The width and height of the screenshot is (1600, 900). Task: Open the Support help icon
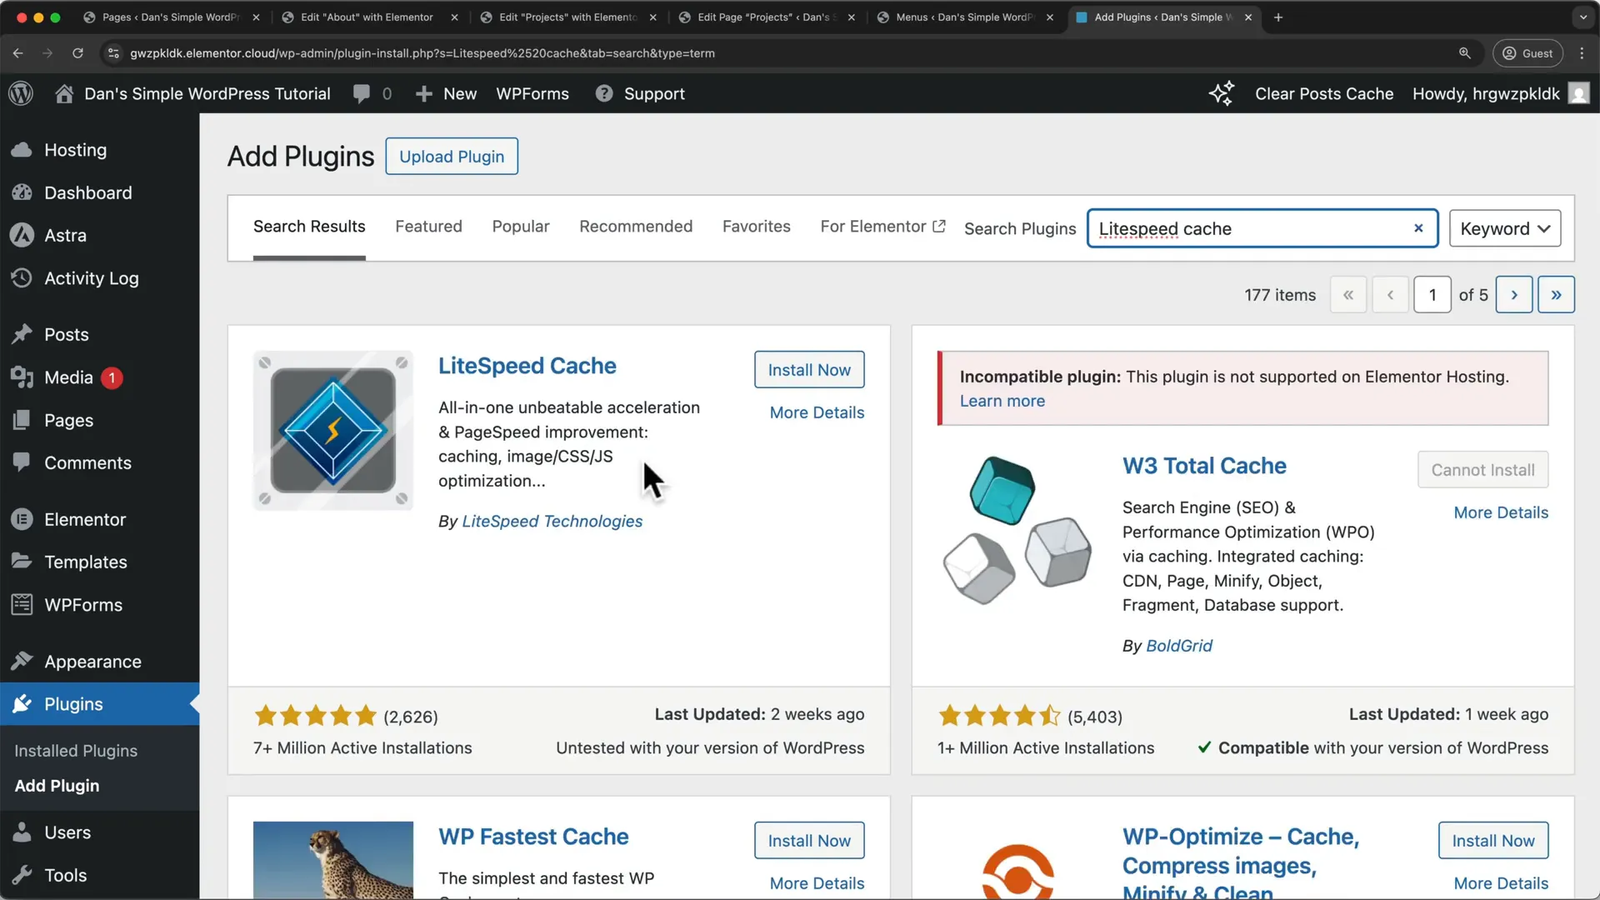tap(604, 93)
